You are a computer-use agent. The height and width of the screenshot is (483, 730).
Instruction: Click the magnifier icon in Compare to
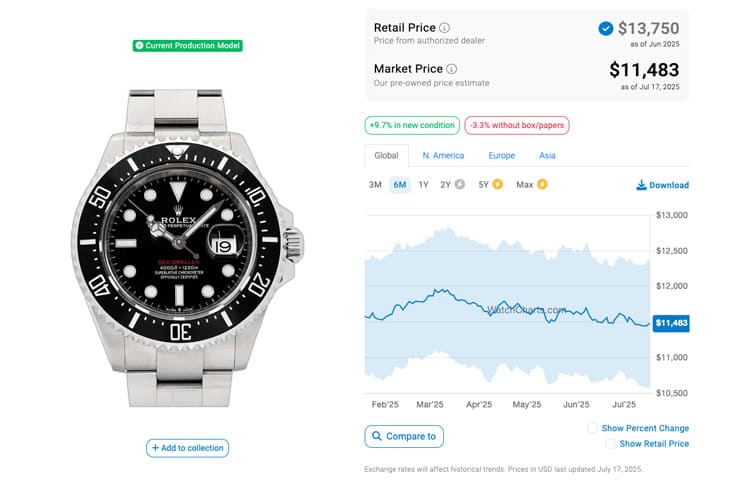pyautogui.click(x=377, y=436)
